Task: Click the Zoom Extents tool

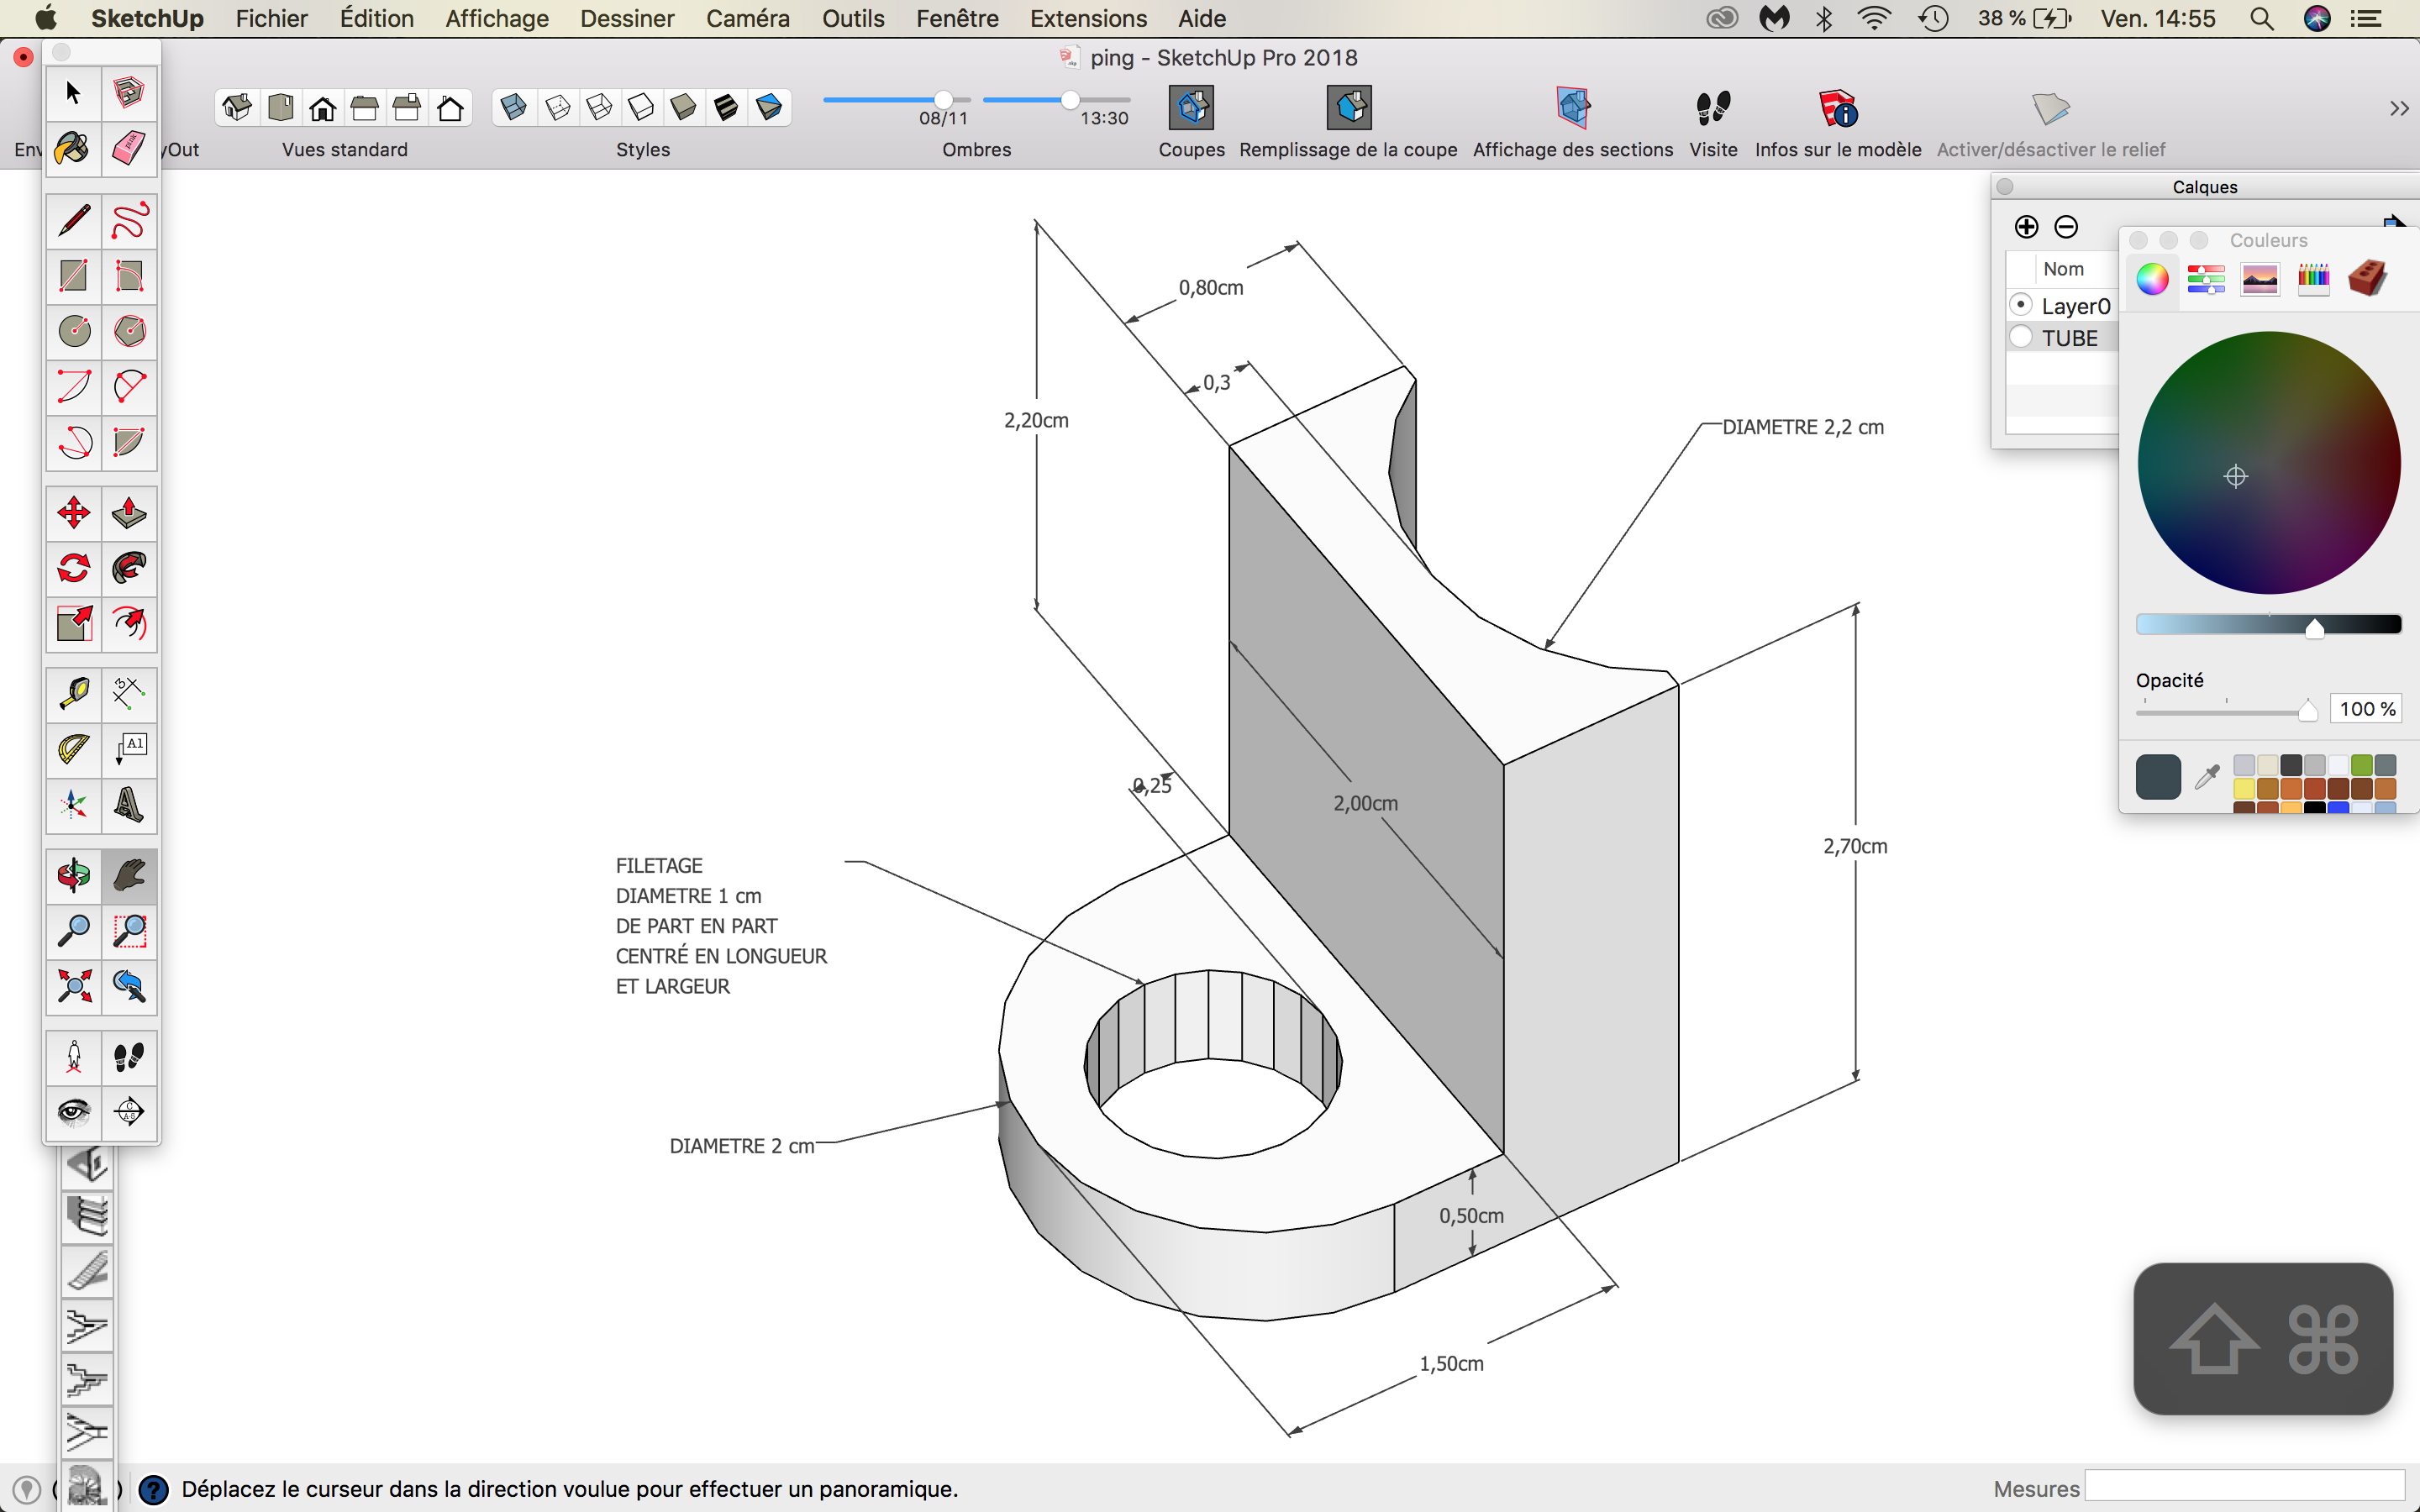Action: pos(73,986)
